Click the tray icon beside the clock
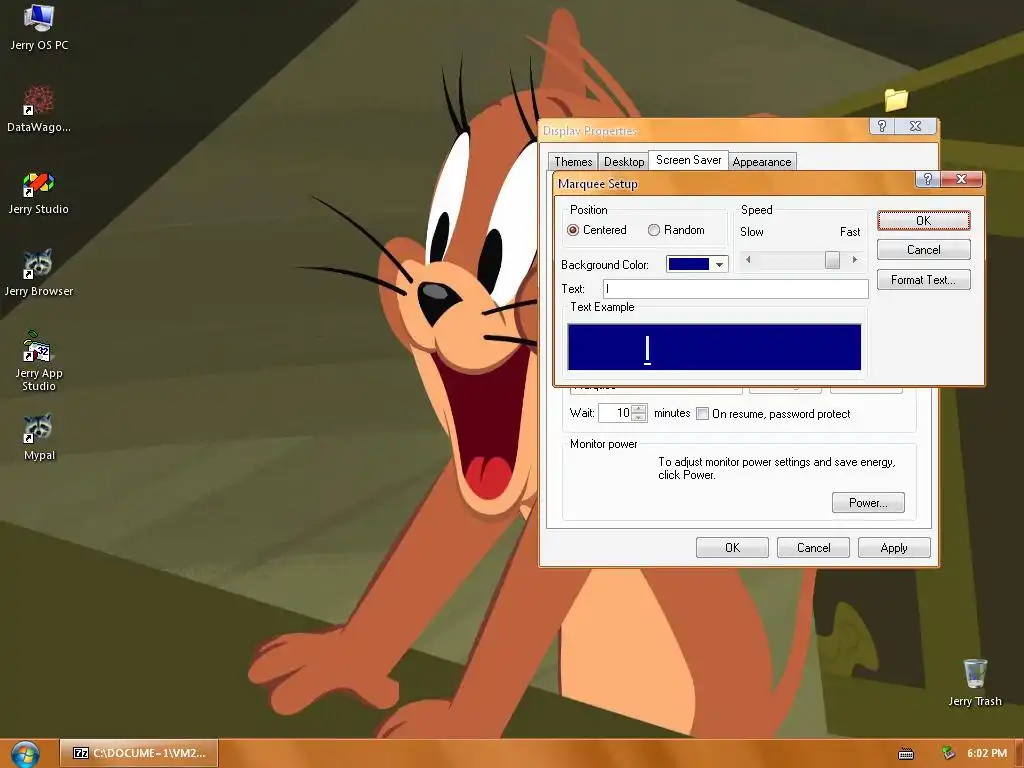The height and width of the screenshot is (768, 1024). click(948, 753)
